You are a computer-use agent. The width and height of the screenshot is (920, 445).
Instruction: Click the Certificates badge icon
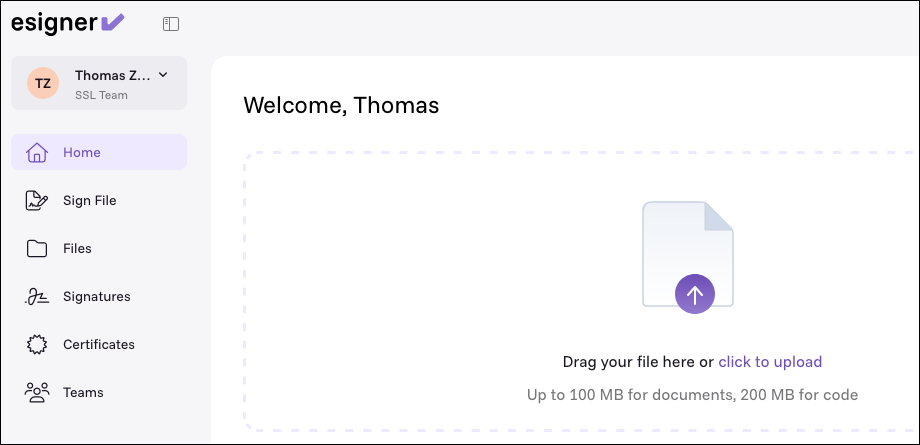click(x=37, y=345)
